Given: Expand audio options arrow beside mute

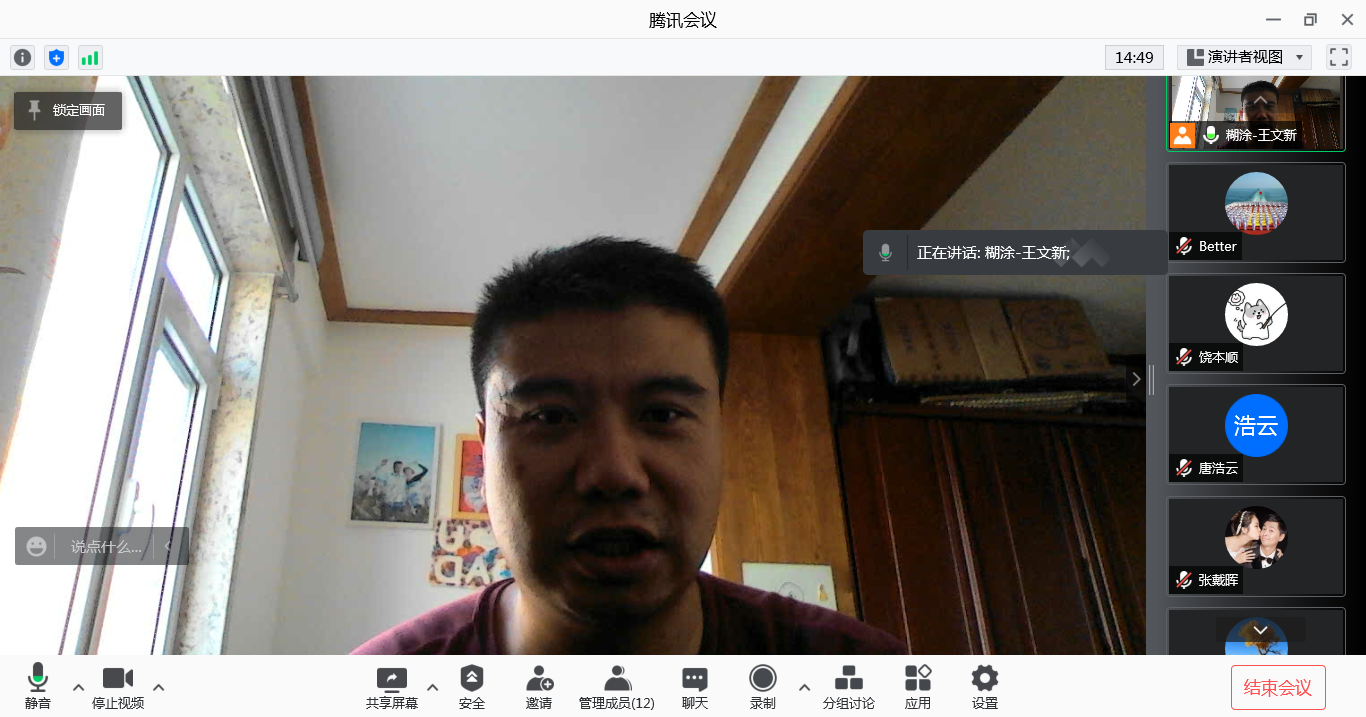Looking at the screenshot, I should [78, 687].
